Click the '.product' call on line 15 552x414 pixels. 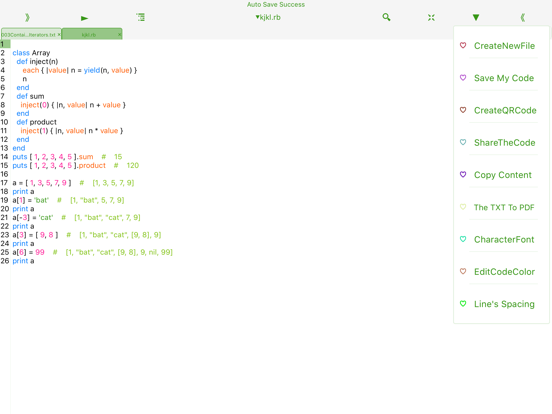92,165
